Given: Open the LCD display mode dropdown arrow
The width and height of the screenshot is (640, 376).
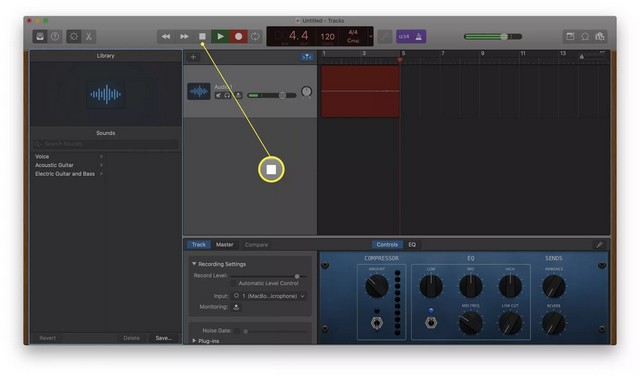Looking at the screenshot, I should point(370,36).
